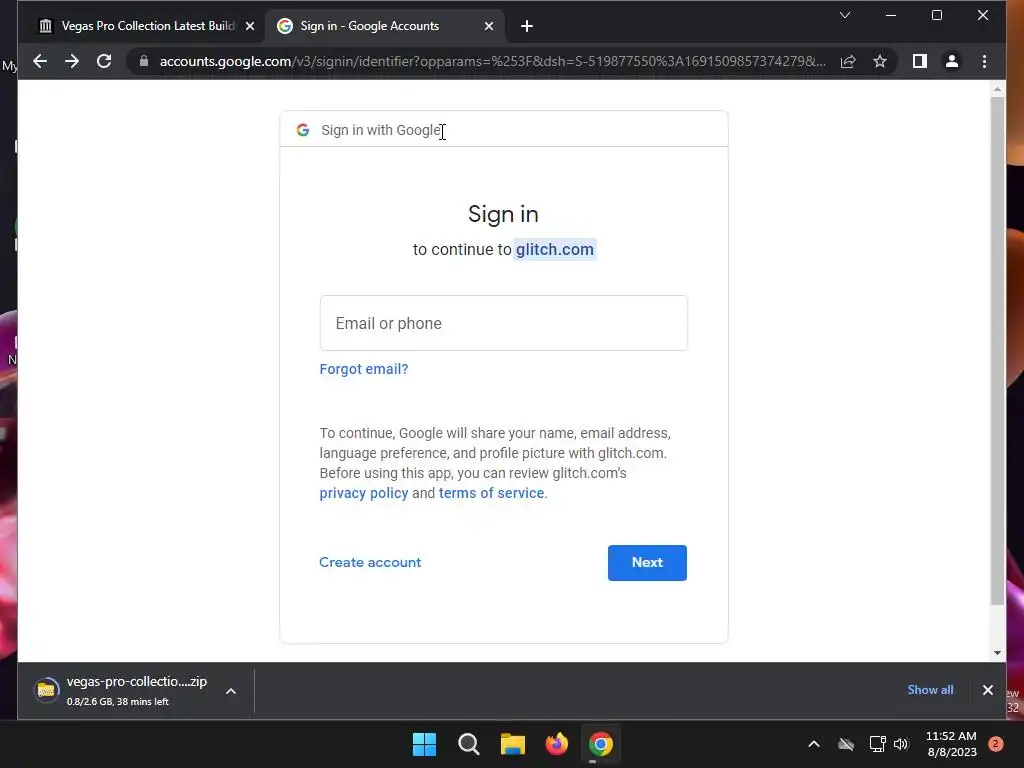Open Windows taskbar search
Viewport: 1024px width, 768px height.
tap(469, 744)
